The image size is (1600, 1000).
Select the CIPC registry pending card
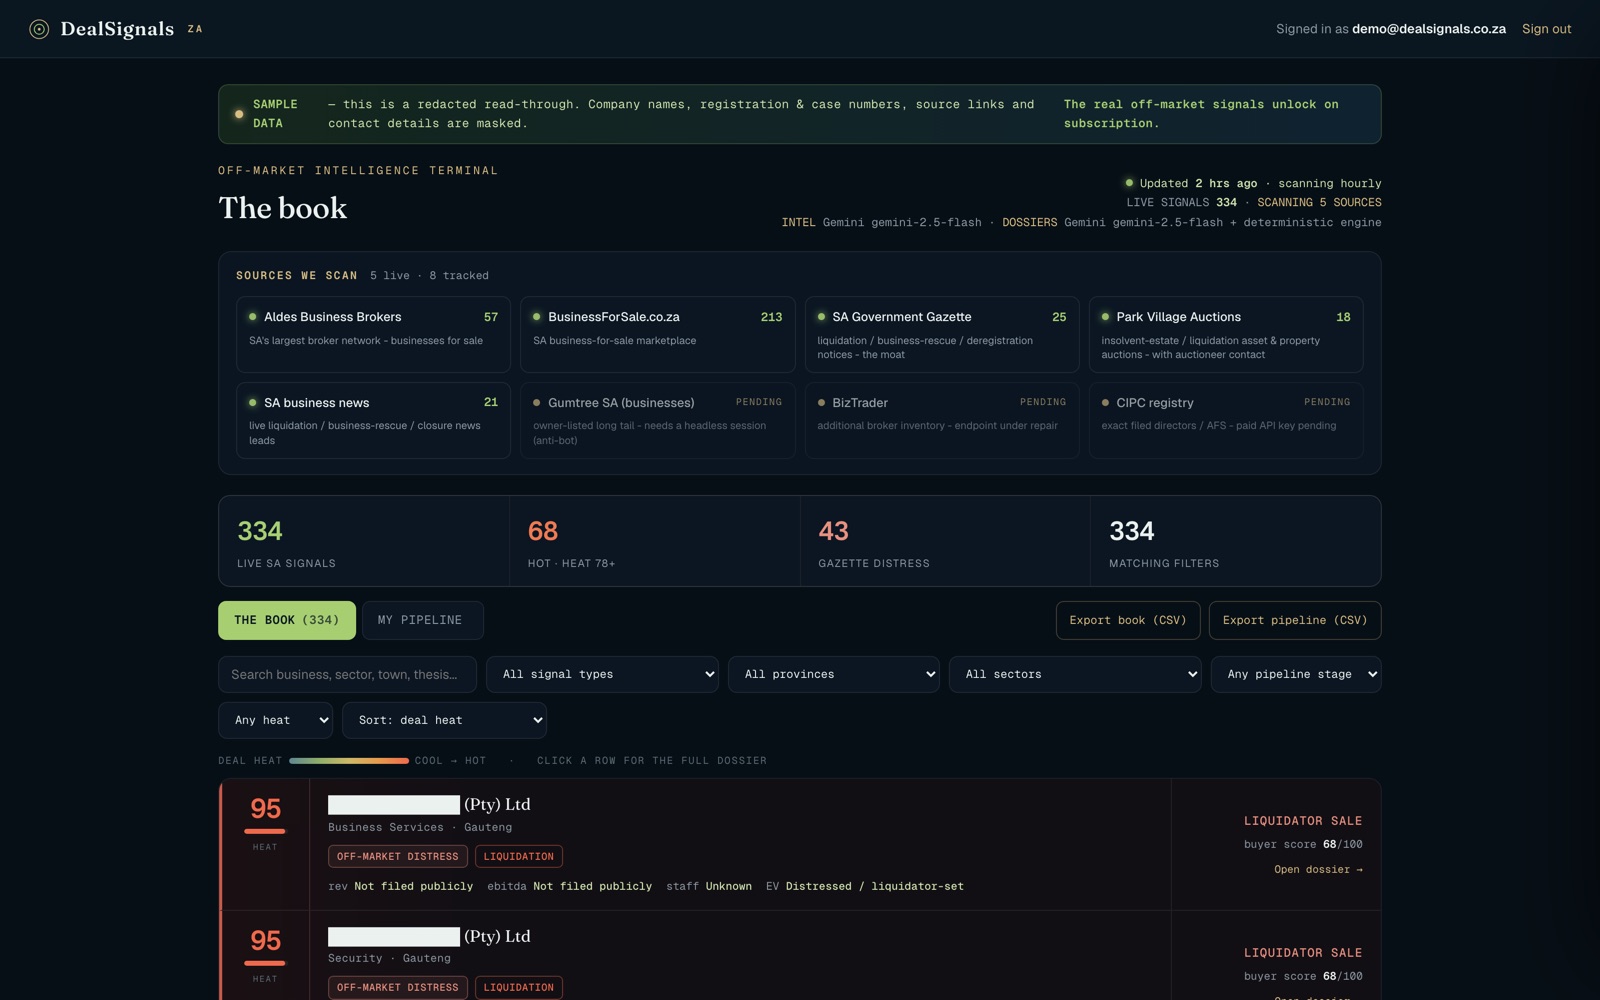click(1226, 420)
